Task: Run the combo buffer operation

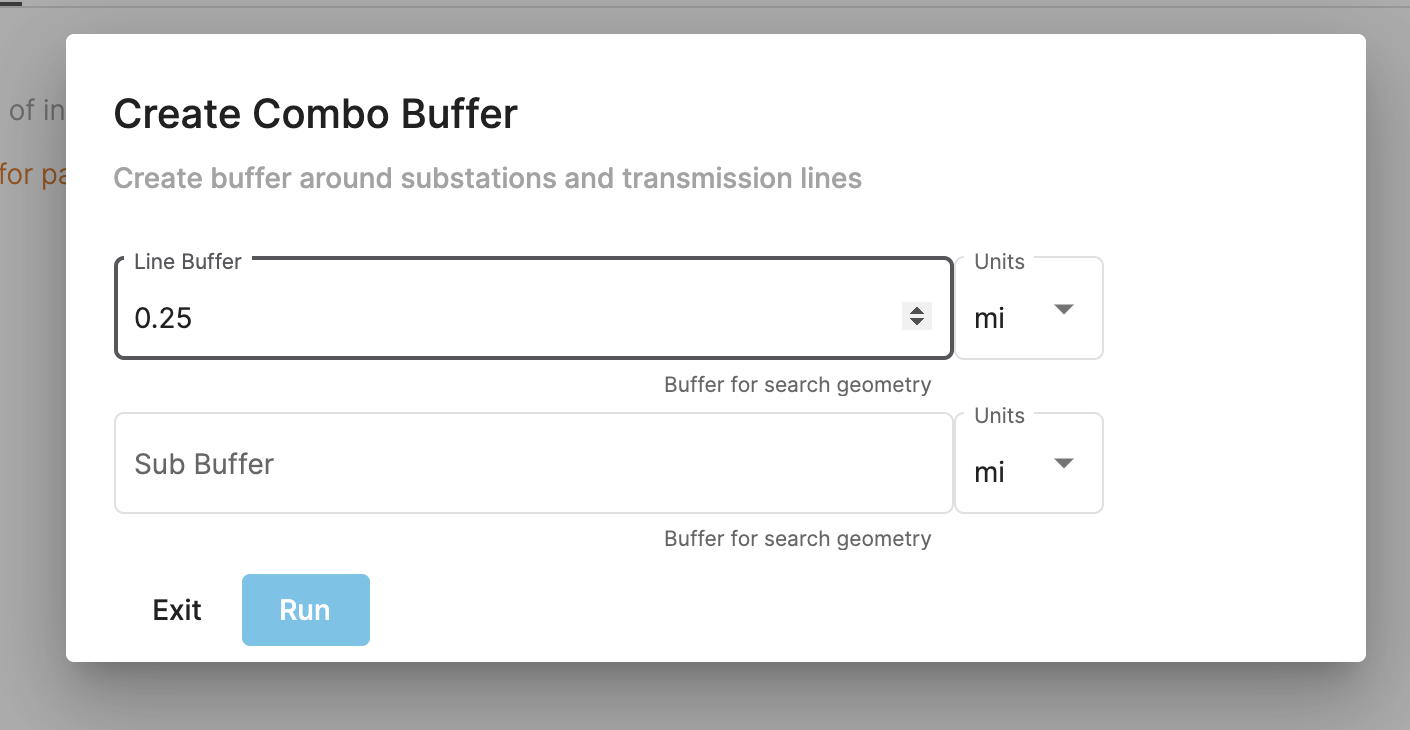Action: (x=305, y=609)
